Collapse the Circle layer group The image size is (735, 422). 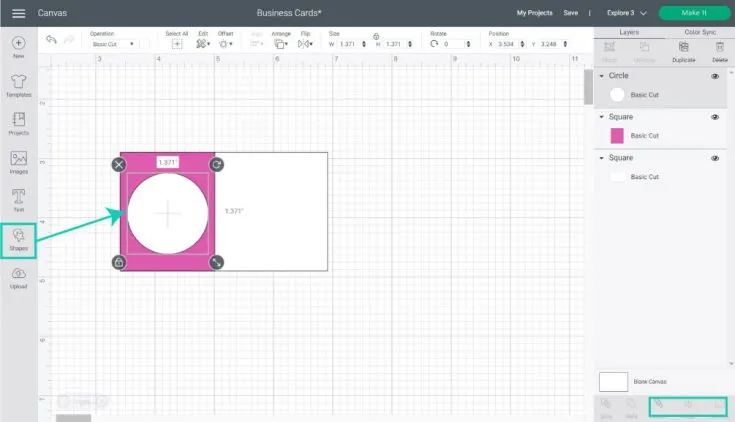[601, 76]
